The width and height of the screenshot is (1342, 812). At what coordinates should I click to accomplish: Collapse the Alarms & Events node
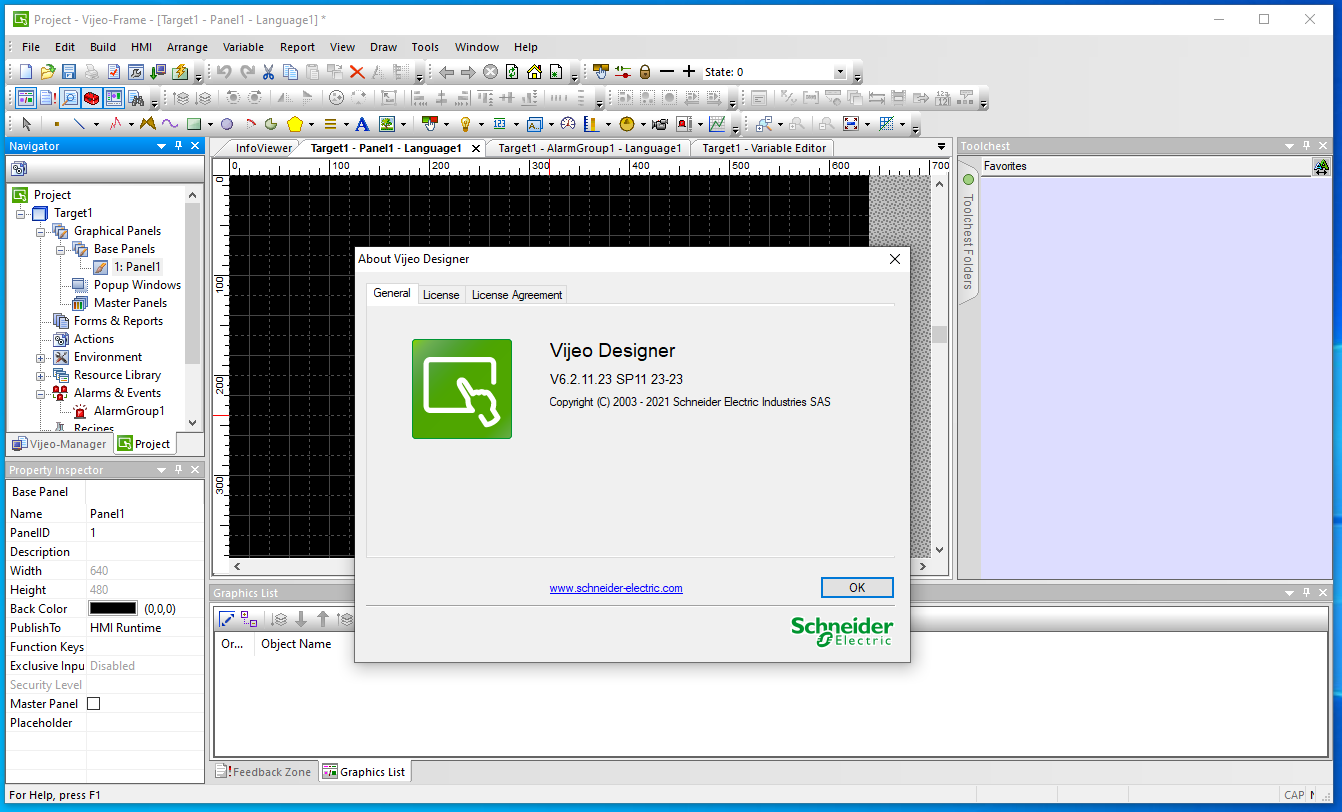click(x=41, y=393)
